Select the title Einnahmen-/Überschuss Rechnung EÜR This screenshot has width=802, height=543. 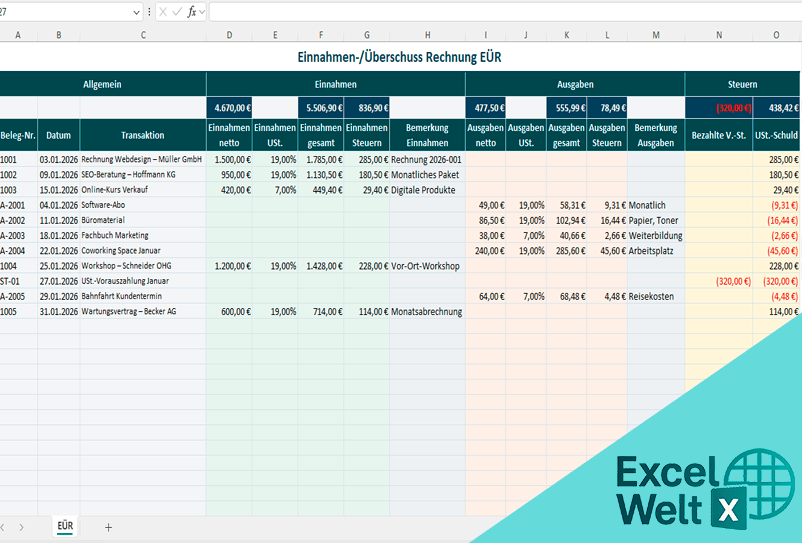(400, 57)
